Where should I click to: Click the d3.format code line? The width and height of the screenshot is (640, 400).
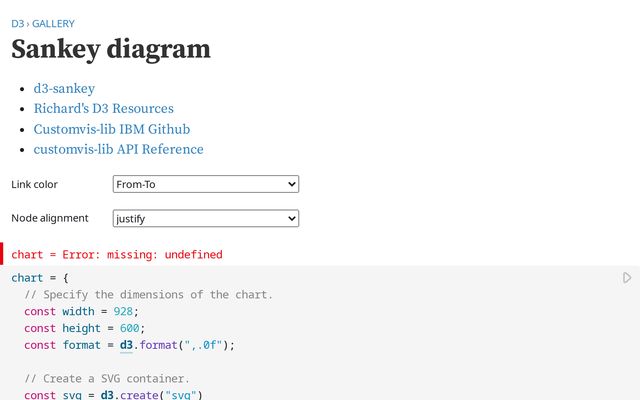[129, 345]
